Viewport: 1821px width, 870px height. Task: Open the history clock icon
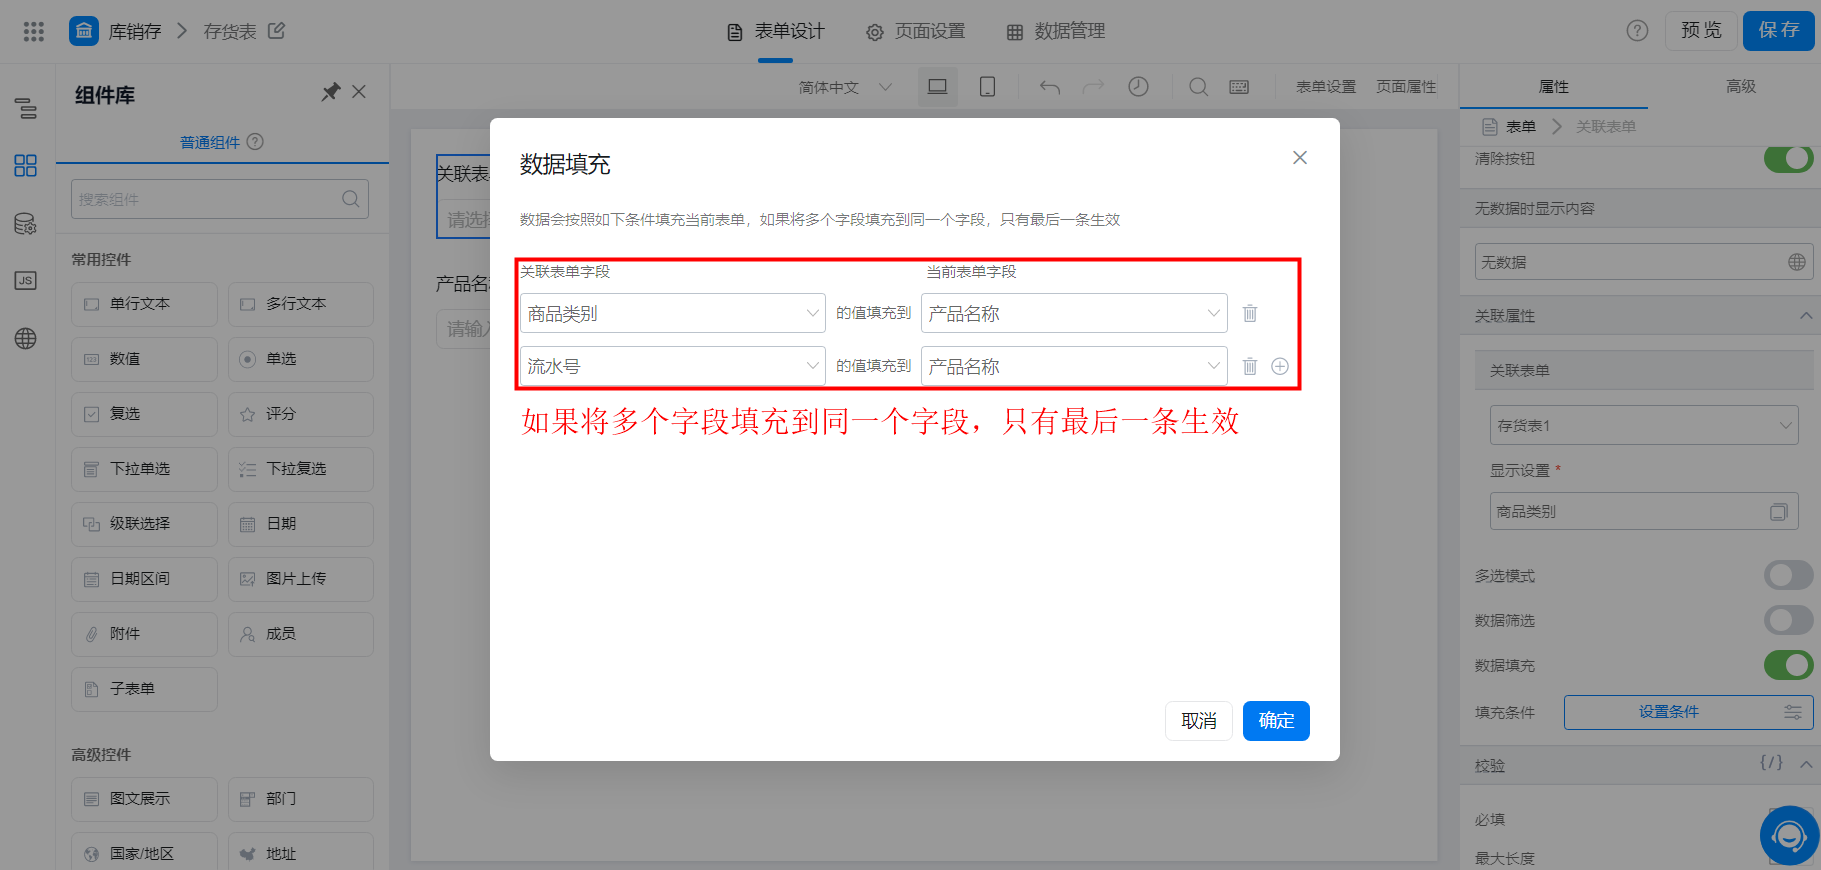1138,87
